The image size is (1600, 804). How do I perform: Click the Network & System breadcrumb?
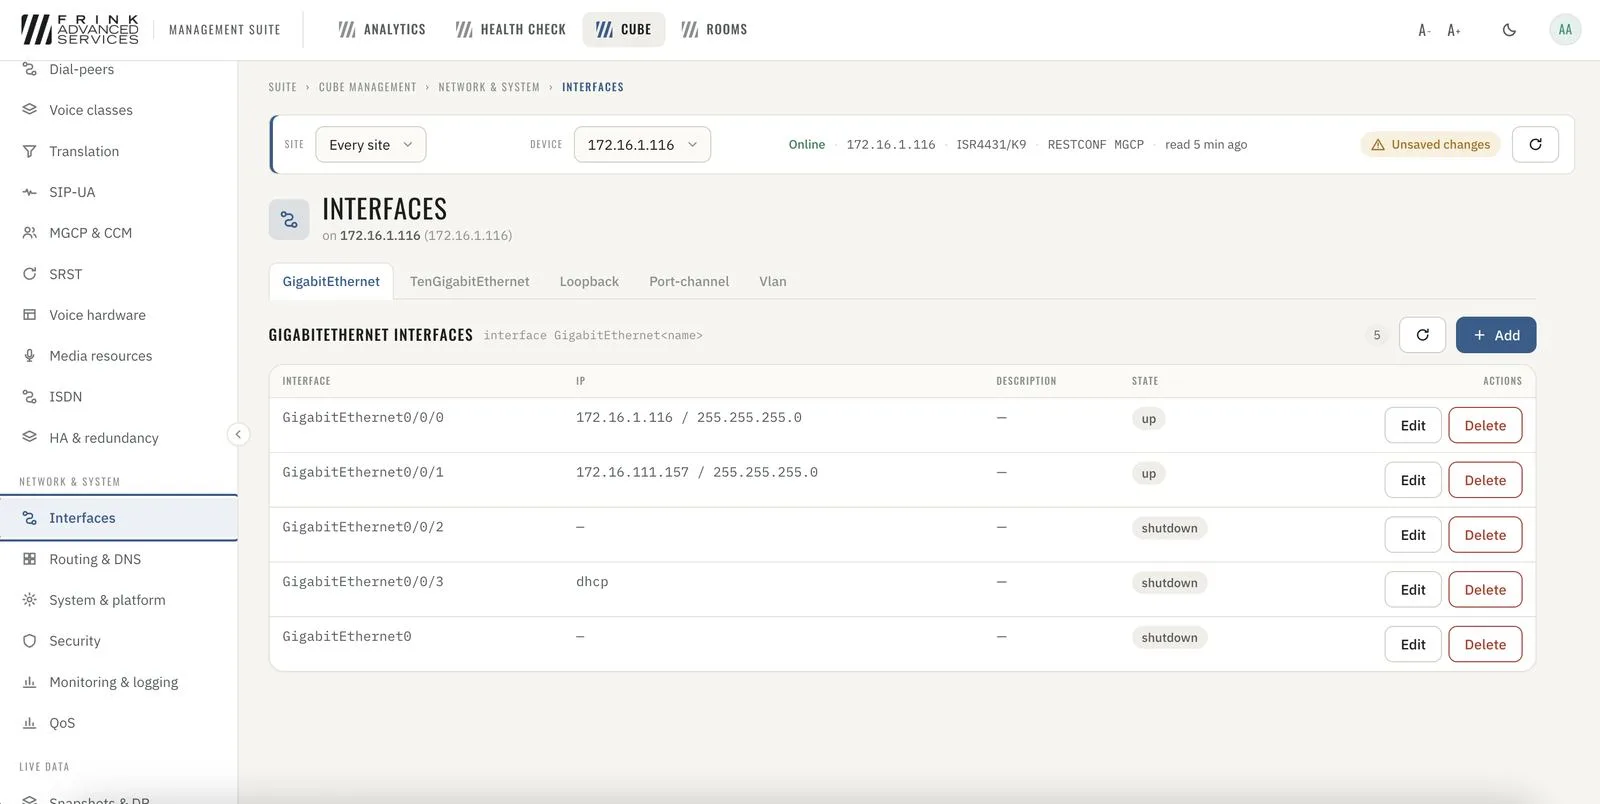click(x=489, y=87)
